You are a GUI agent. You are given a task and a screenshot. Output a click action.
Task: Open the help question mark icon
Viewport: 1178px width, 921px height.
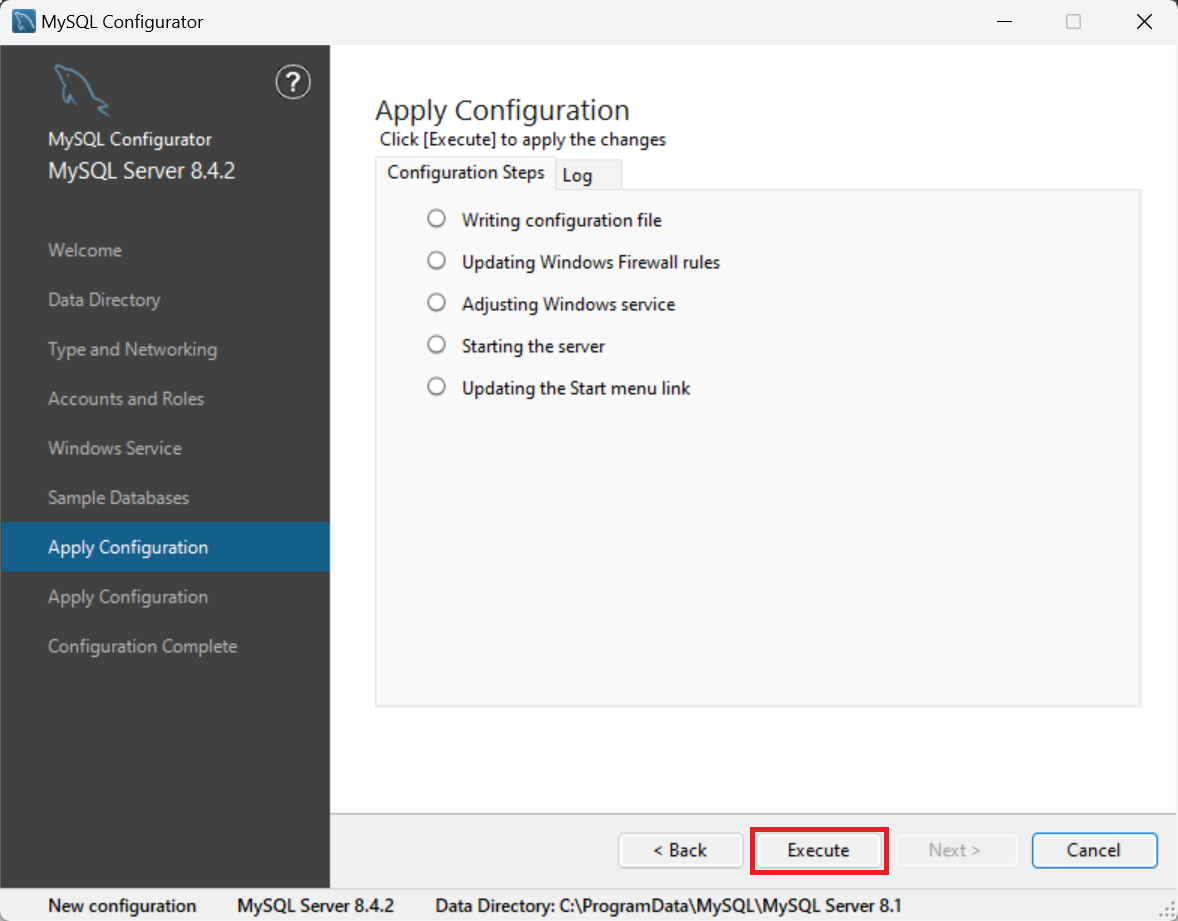(293, 82)
